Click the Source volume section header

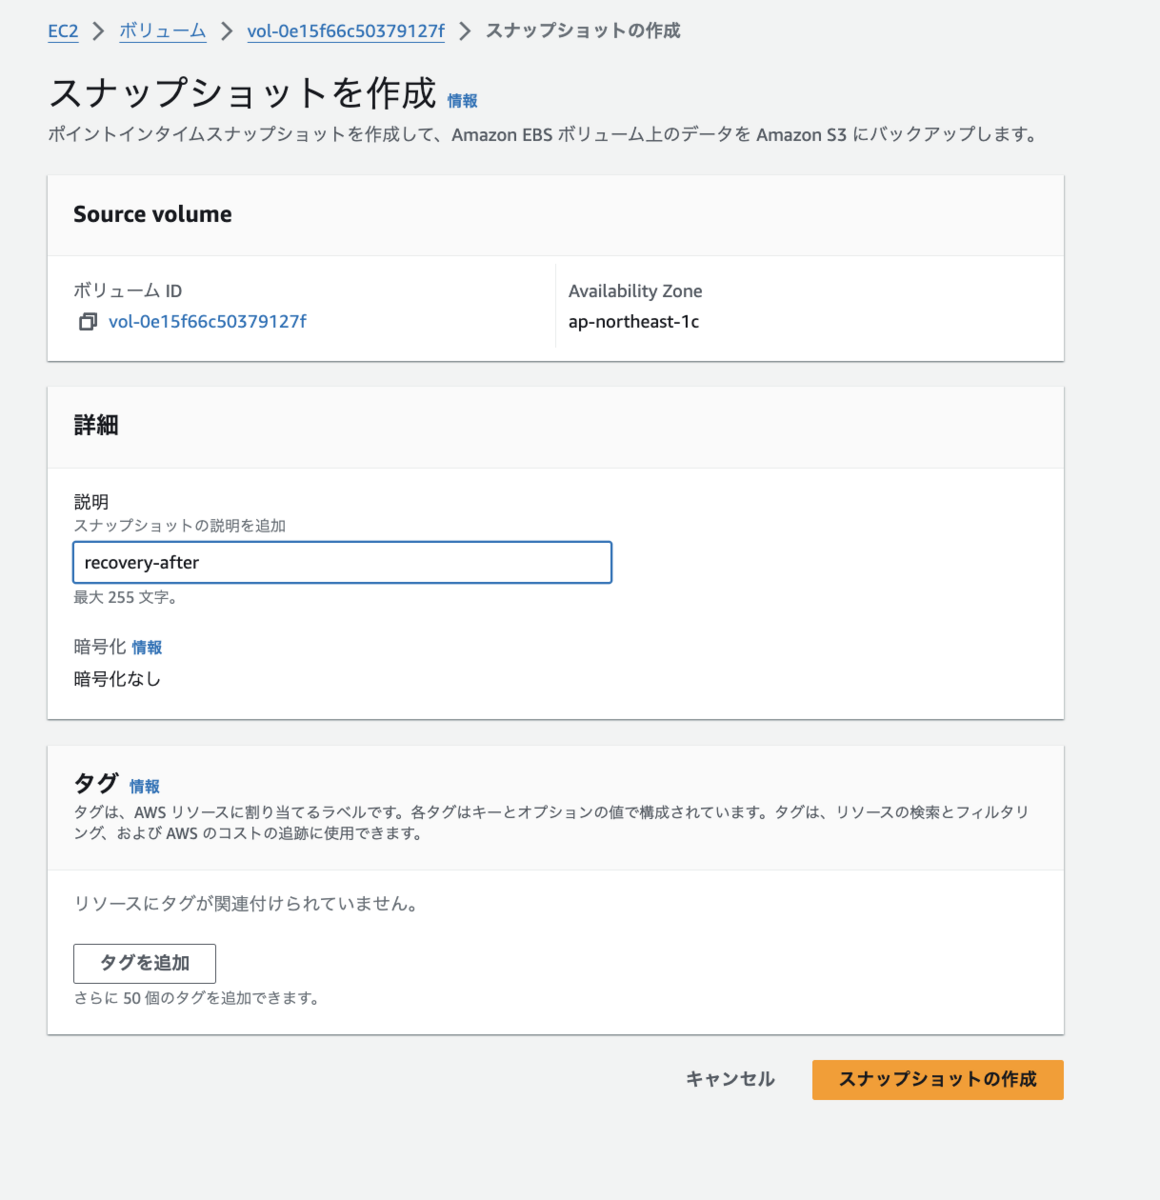[152, 214]
